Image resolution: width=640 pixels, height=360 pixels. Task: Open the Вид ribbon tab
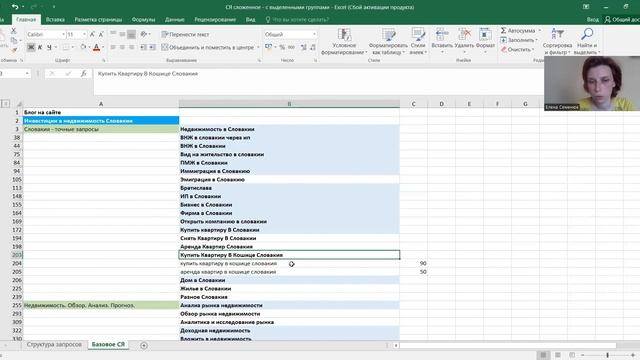pos(251,20)
